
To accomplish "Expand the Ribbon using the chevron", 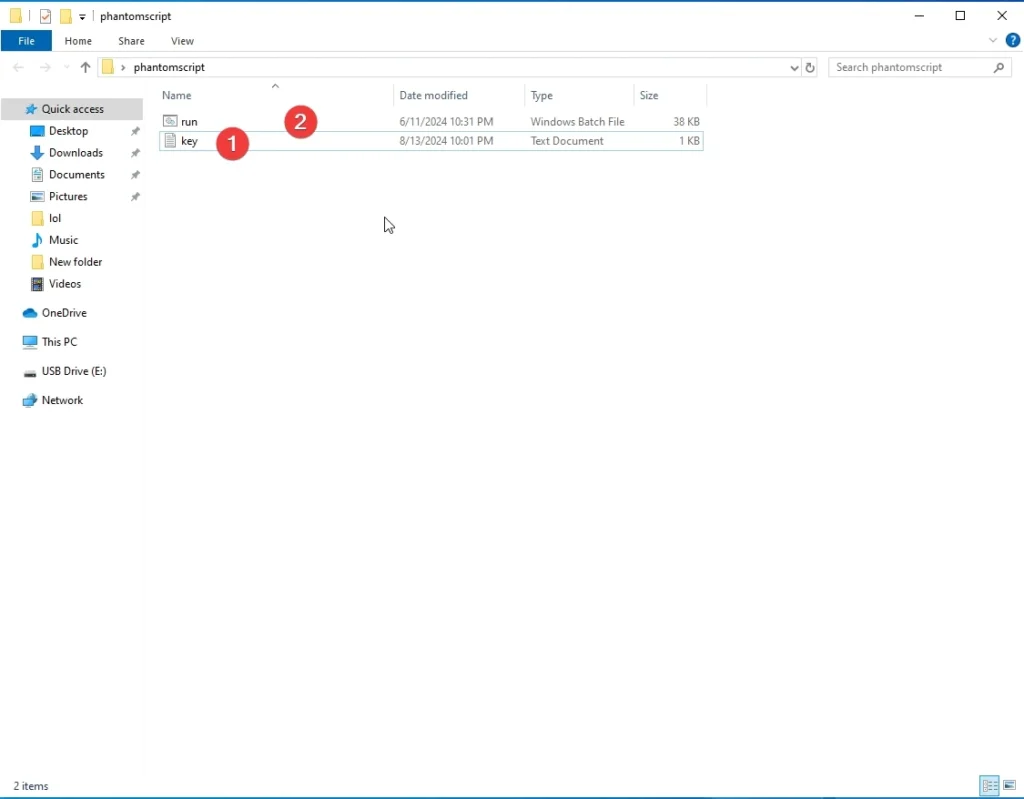I will 994,40.
